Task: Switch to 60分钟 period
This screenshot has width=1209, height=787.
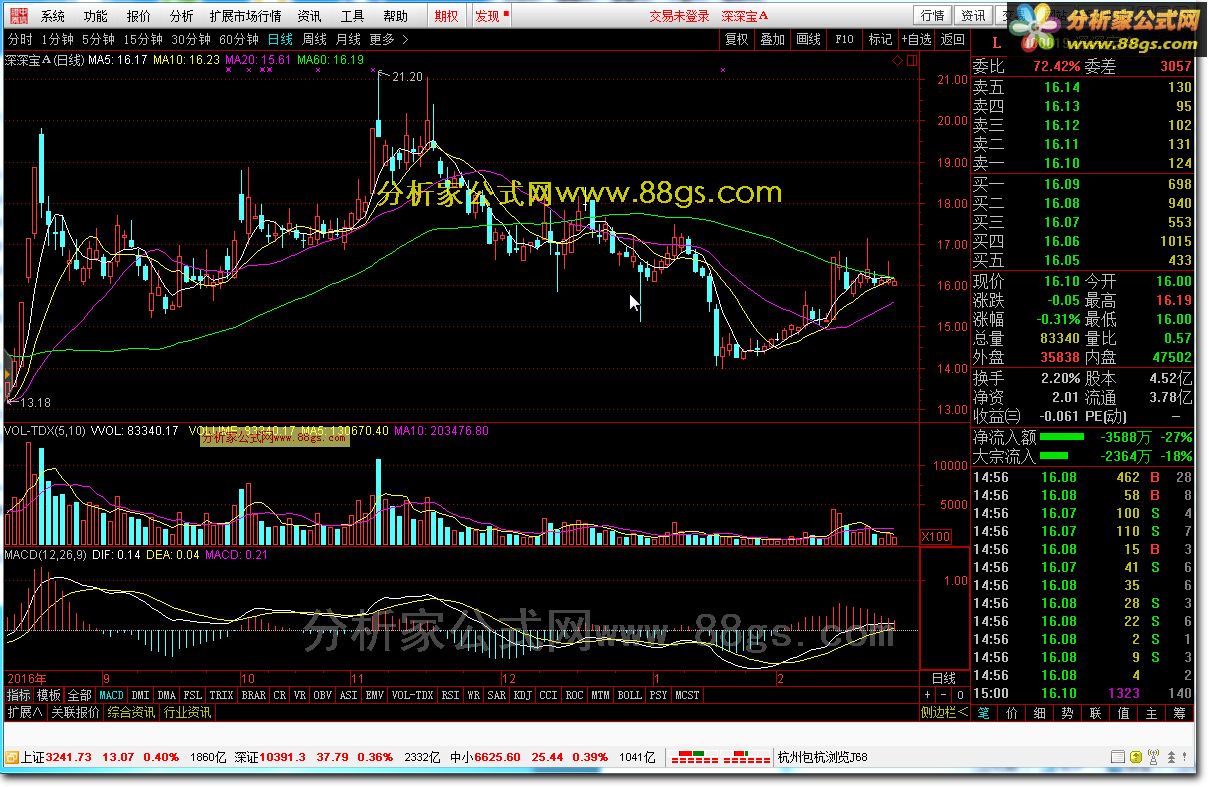Action: (238, 39)
